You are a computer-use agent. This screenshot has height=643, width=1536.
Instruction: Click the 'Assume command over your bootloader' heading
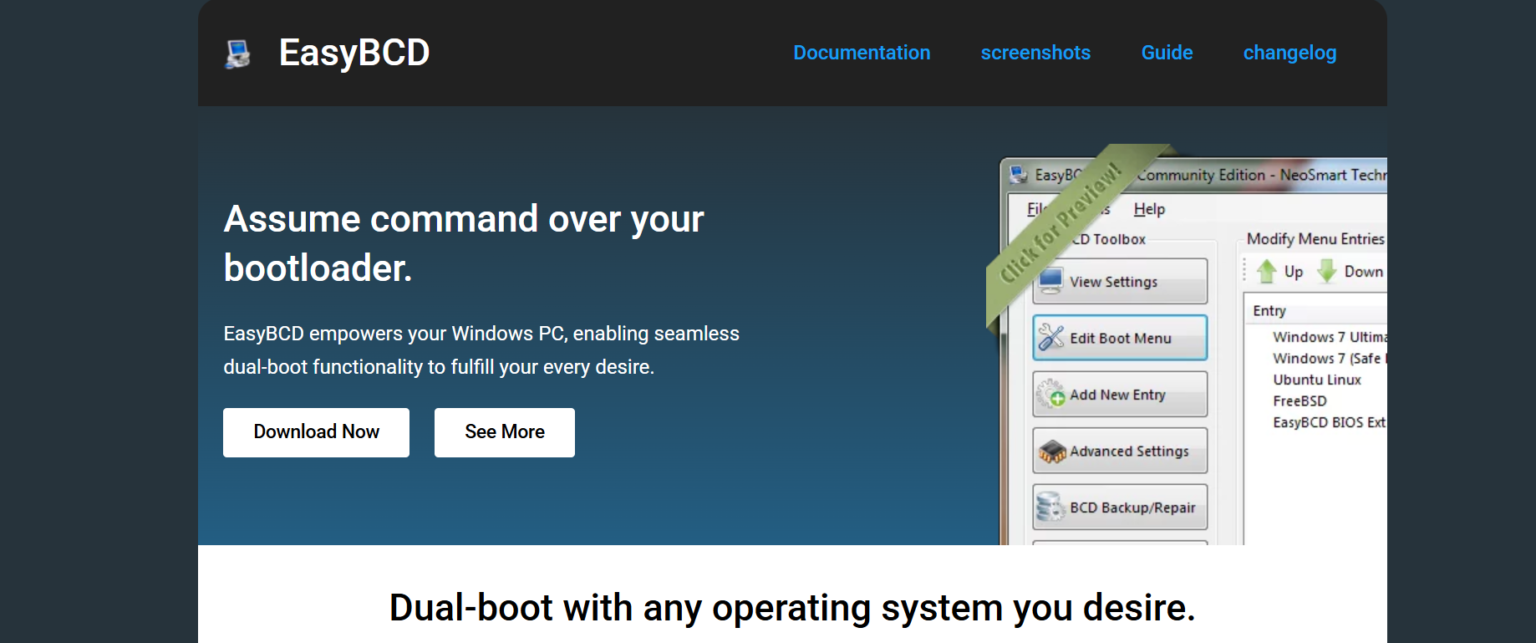tap(464, 243)
